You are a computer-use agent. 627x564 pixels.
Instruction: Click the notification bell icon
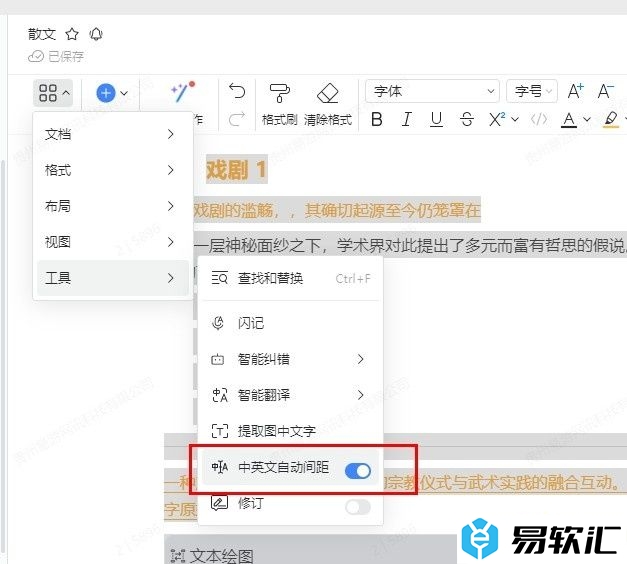click(x=96, y=34)
